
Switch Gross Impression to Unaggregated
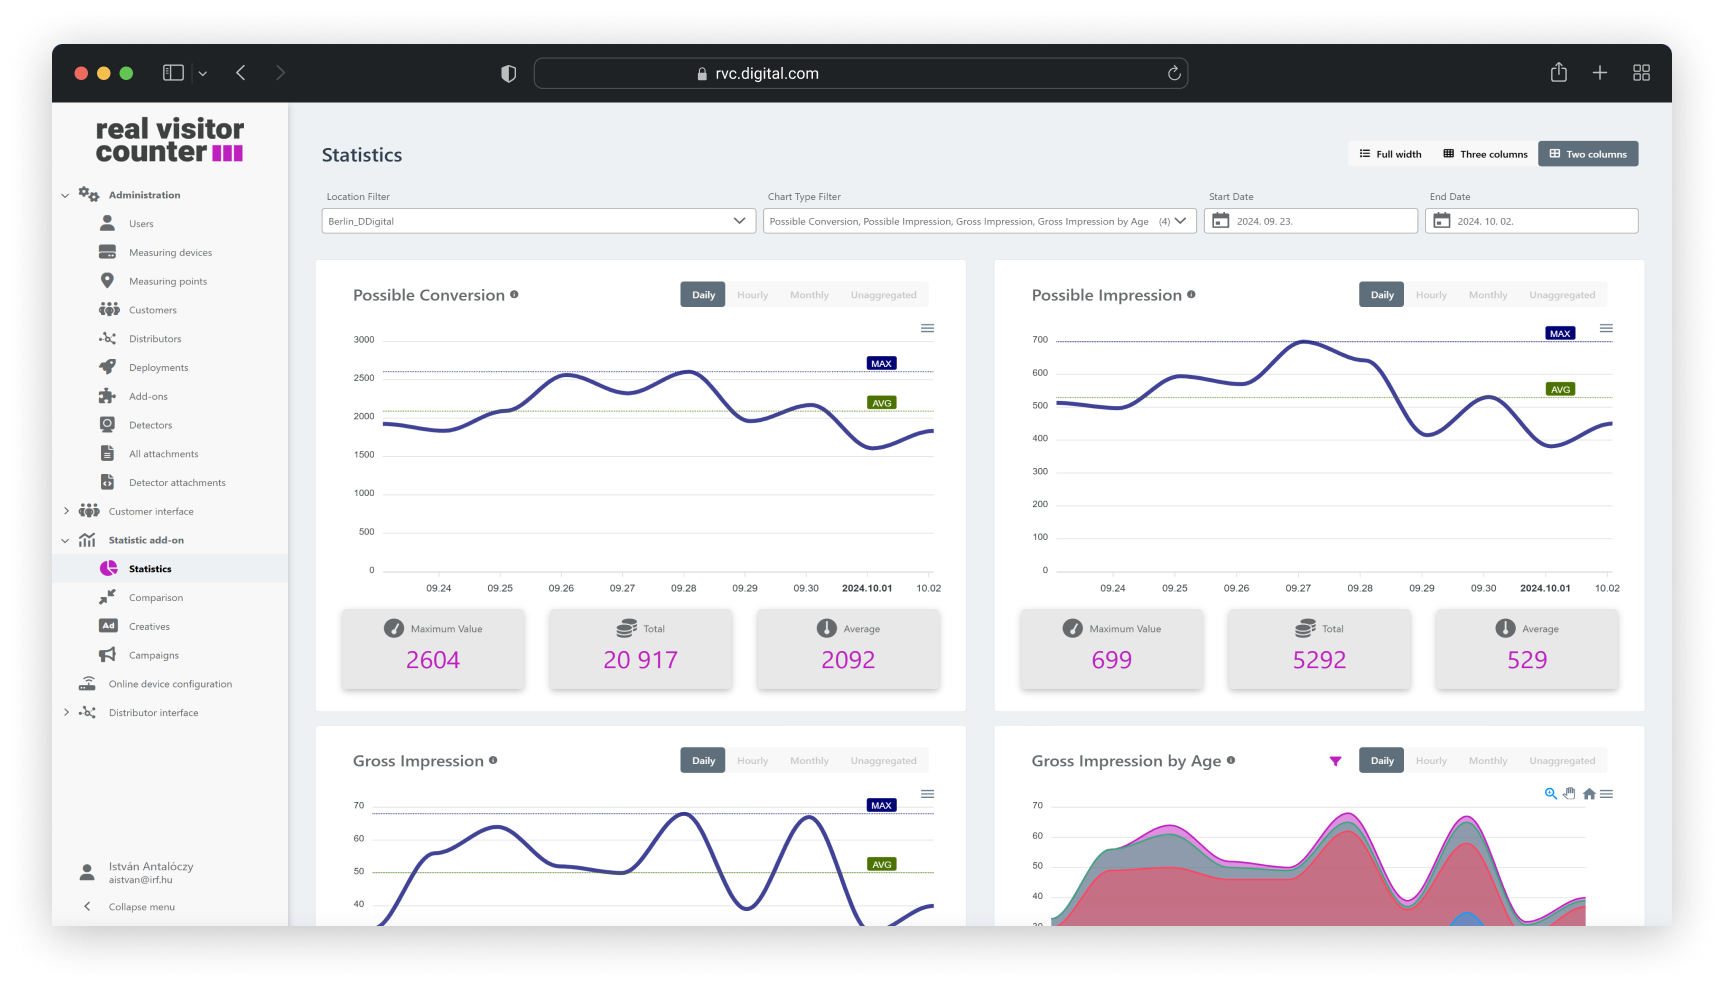tap(884, 760)
